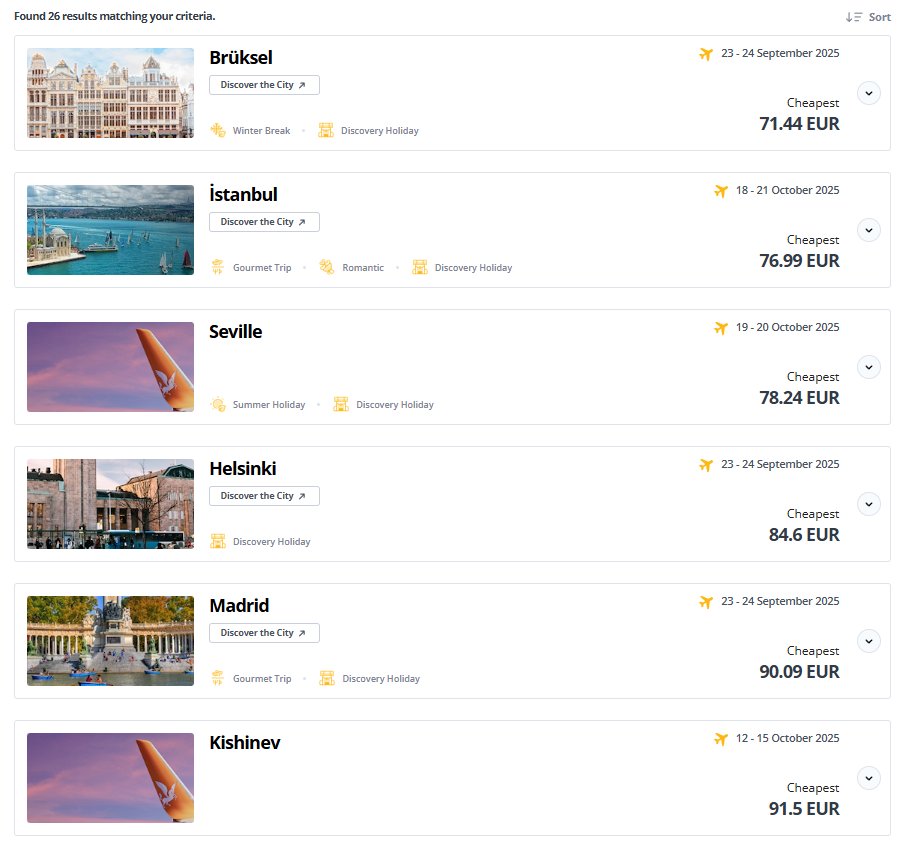Click the İstanbul Bosphorus thumbnail image

click(111, 230)
